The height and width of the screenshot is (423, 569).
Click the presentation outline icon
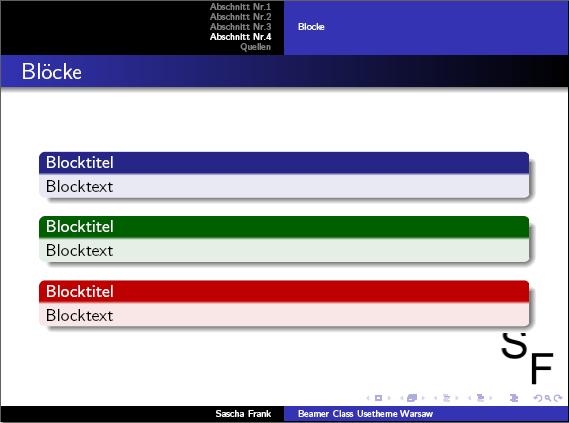514,398
